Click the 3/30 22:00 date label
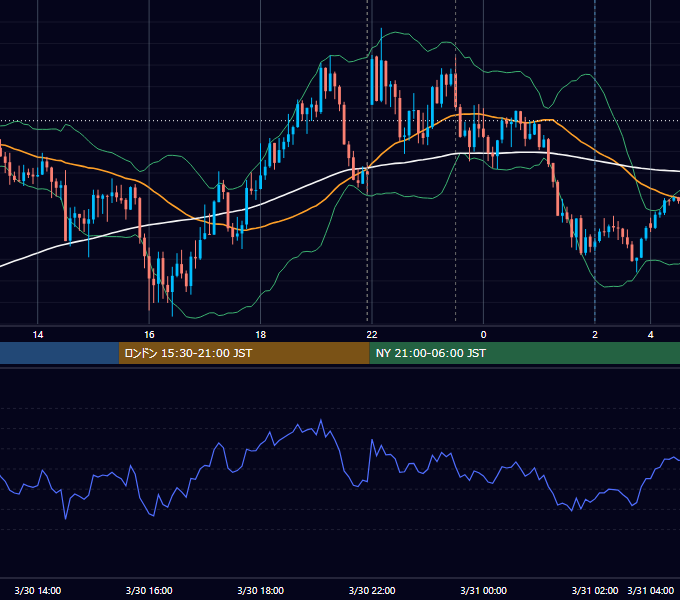Screen dimensions: 680x600 [x=372, y=590]
